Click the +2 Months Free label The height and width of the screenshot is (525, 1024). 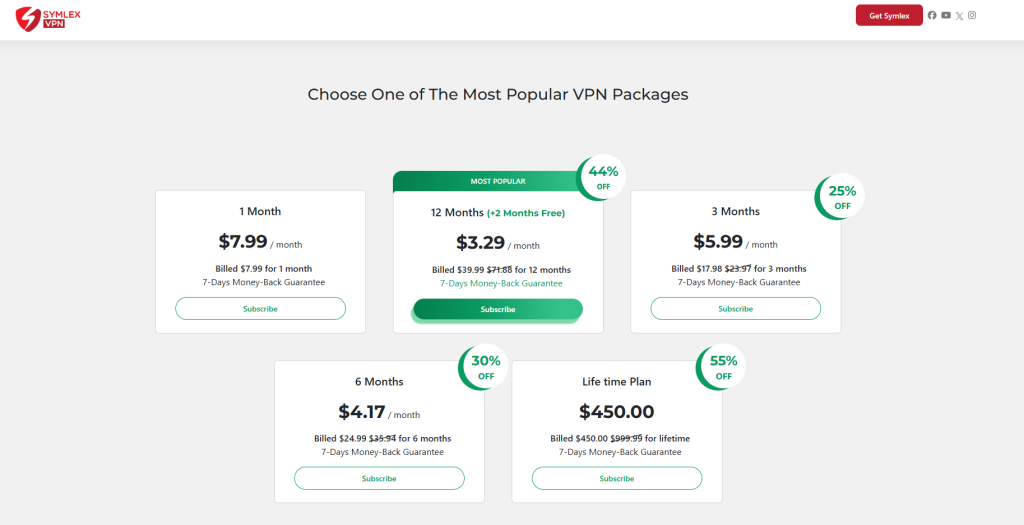526,213
